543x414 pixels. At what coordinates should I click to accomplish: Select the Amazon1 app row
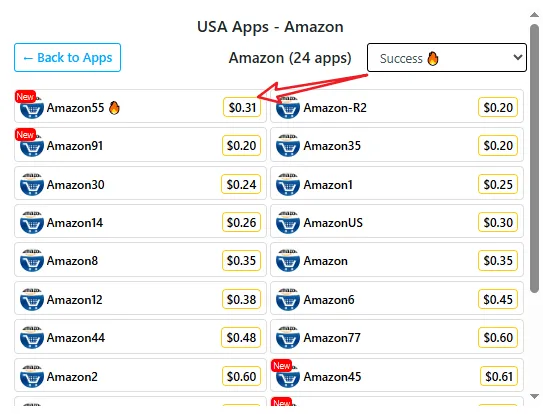(x=397, y=184)
